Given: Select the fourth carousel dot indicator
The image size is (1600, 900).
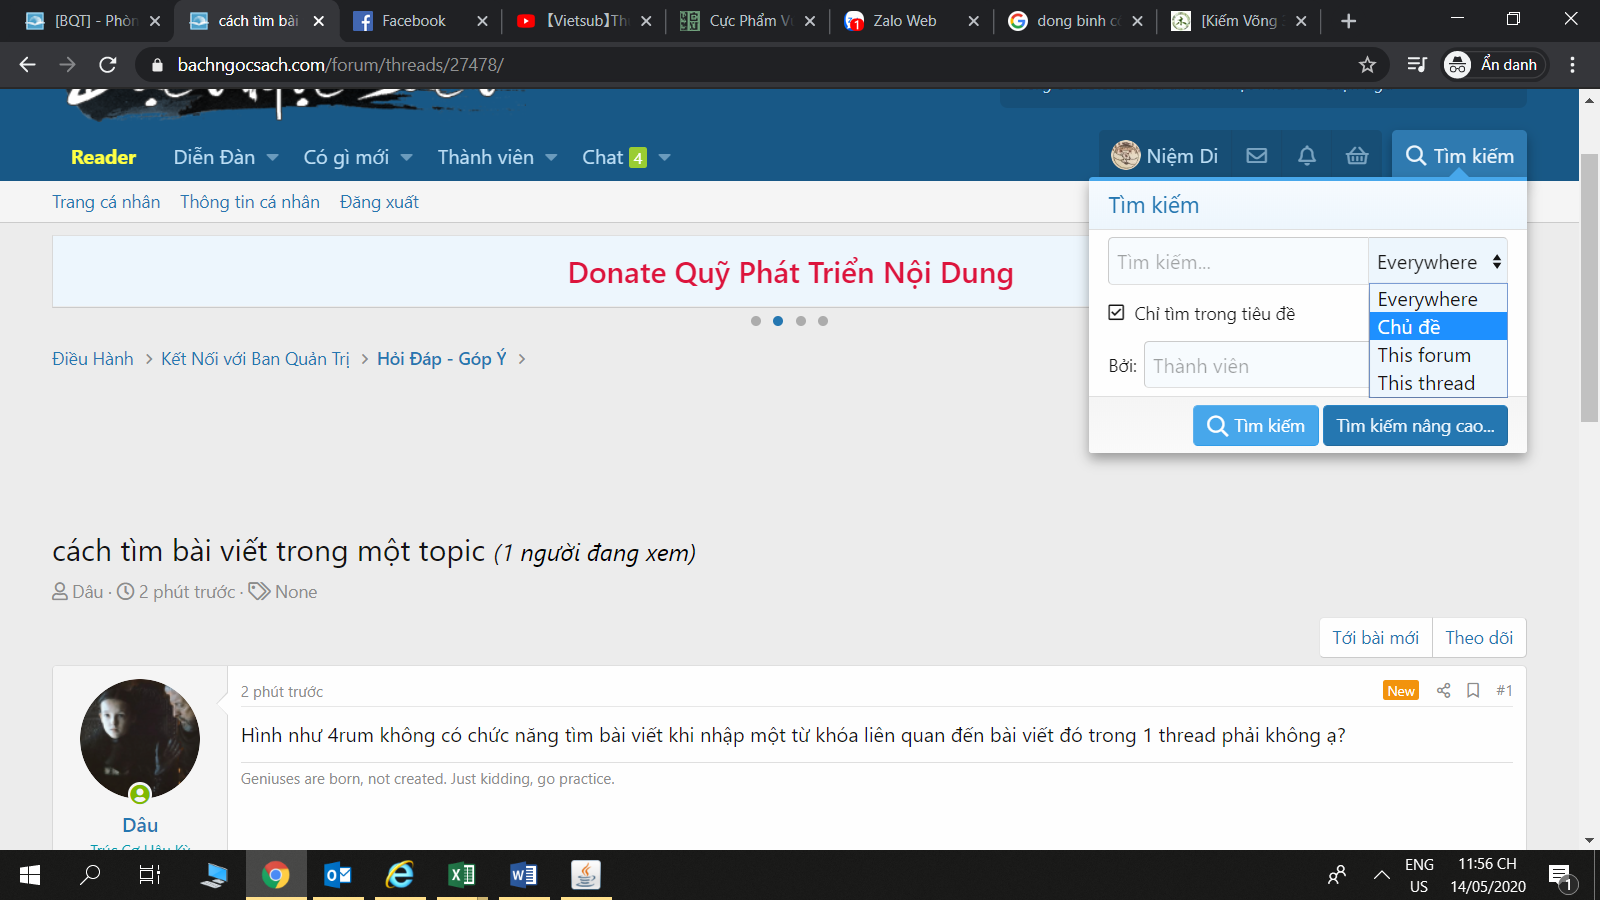Looking at the screenshot, I should pyautogui.click(x=823, y=321).
